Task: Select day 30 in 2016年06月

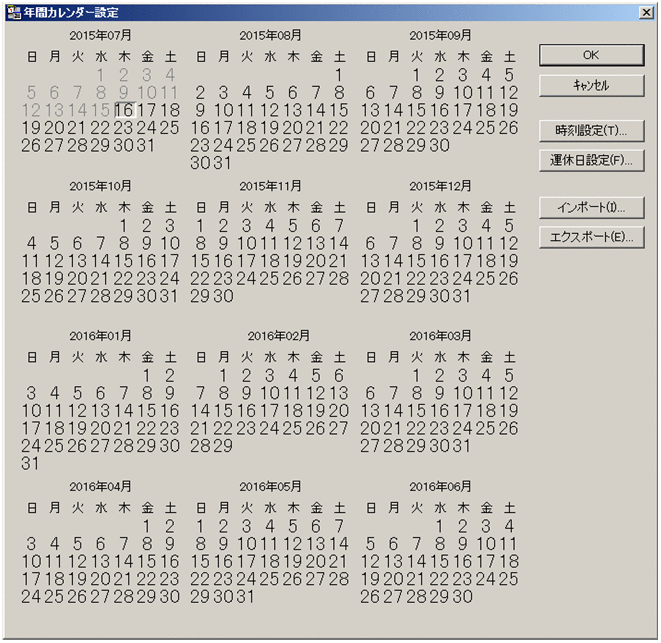Action: click(x=463, y=597)
